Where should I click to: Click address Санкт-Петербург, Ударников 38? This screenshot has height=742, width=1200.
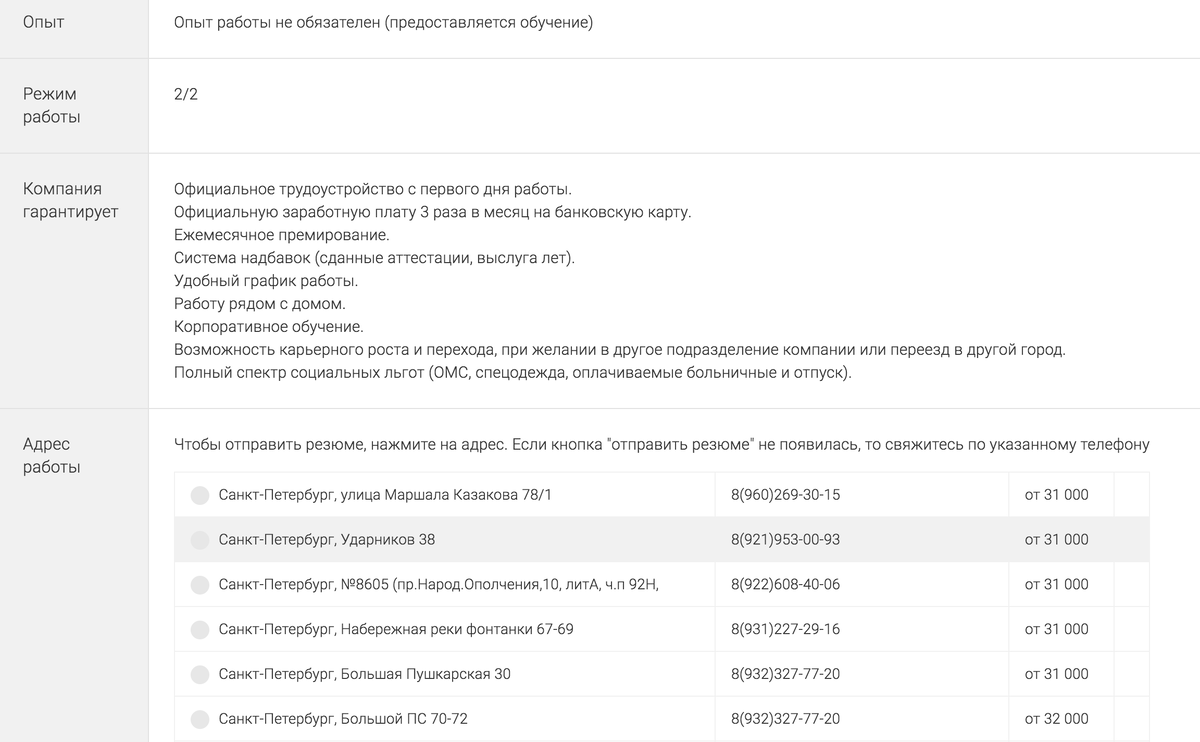pyautogui.click(x=327, y=540)
